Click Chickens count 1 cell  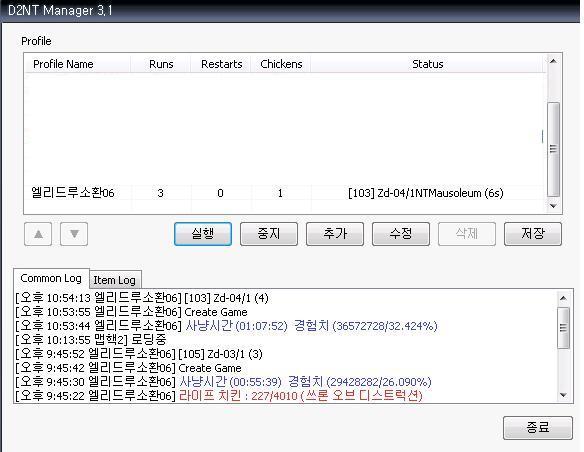click(280, 193)
